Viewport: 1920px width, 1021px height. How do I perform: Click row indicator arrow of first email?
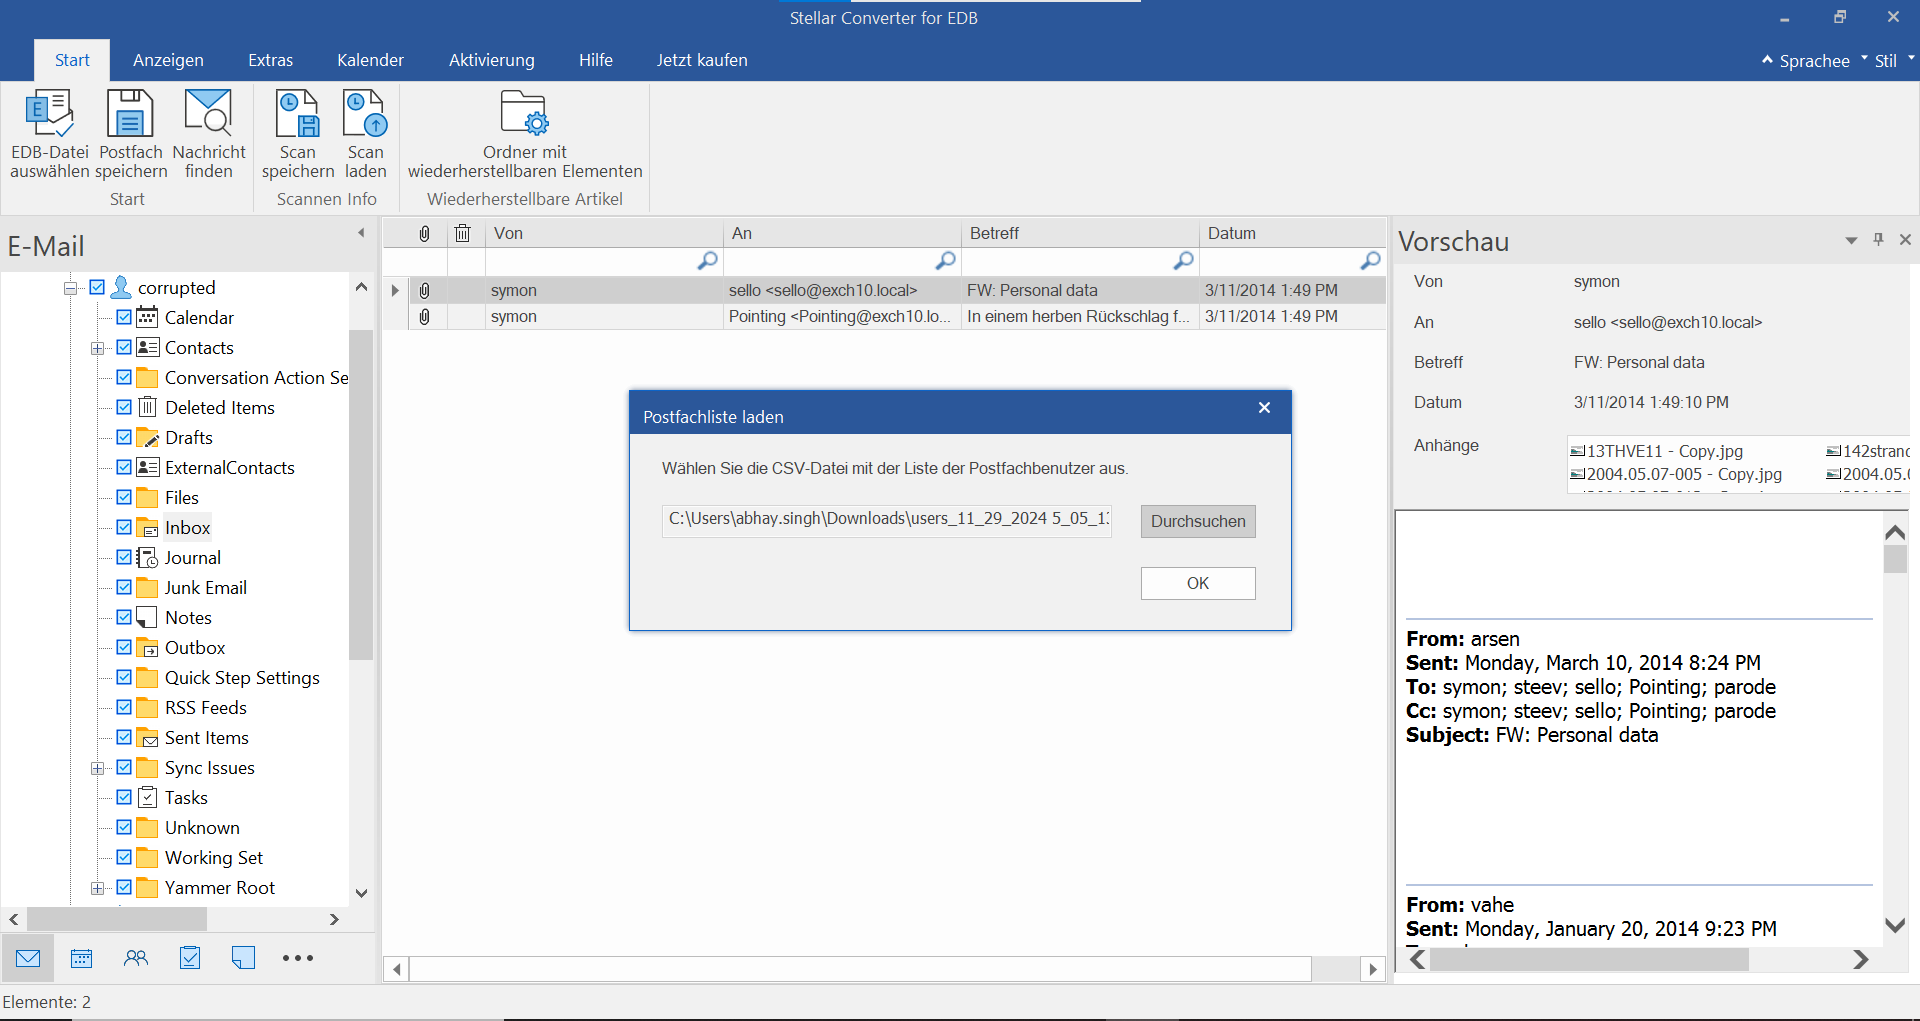pyautogui.click(x=395, y=290)
